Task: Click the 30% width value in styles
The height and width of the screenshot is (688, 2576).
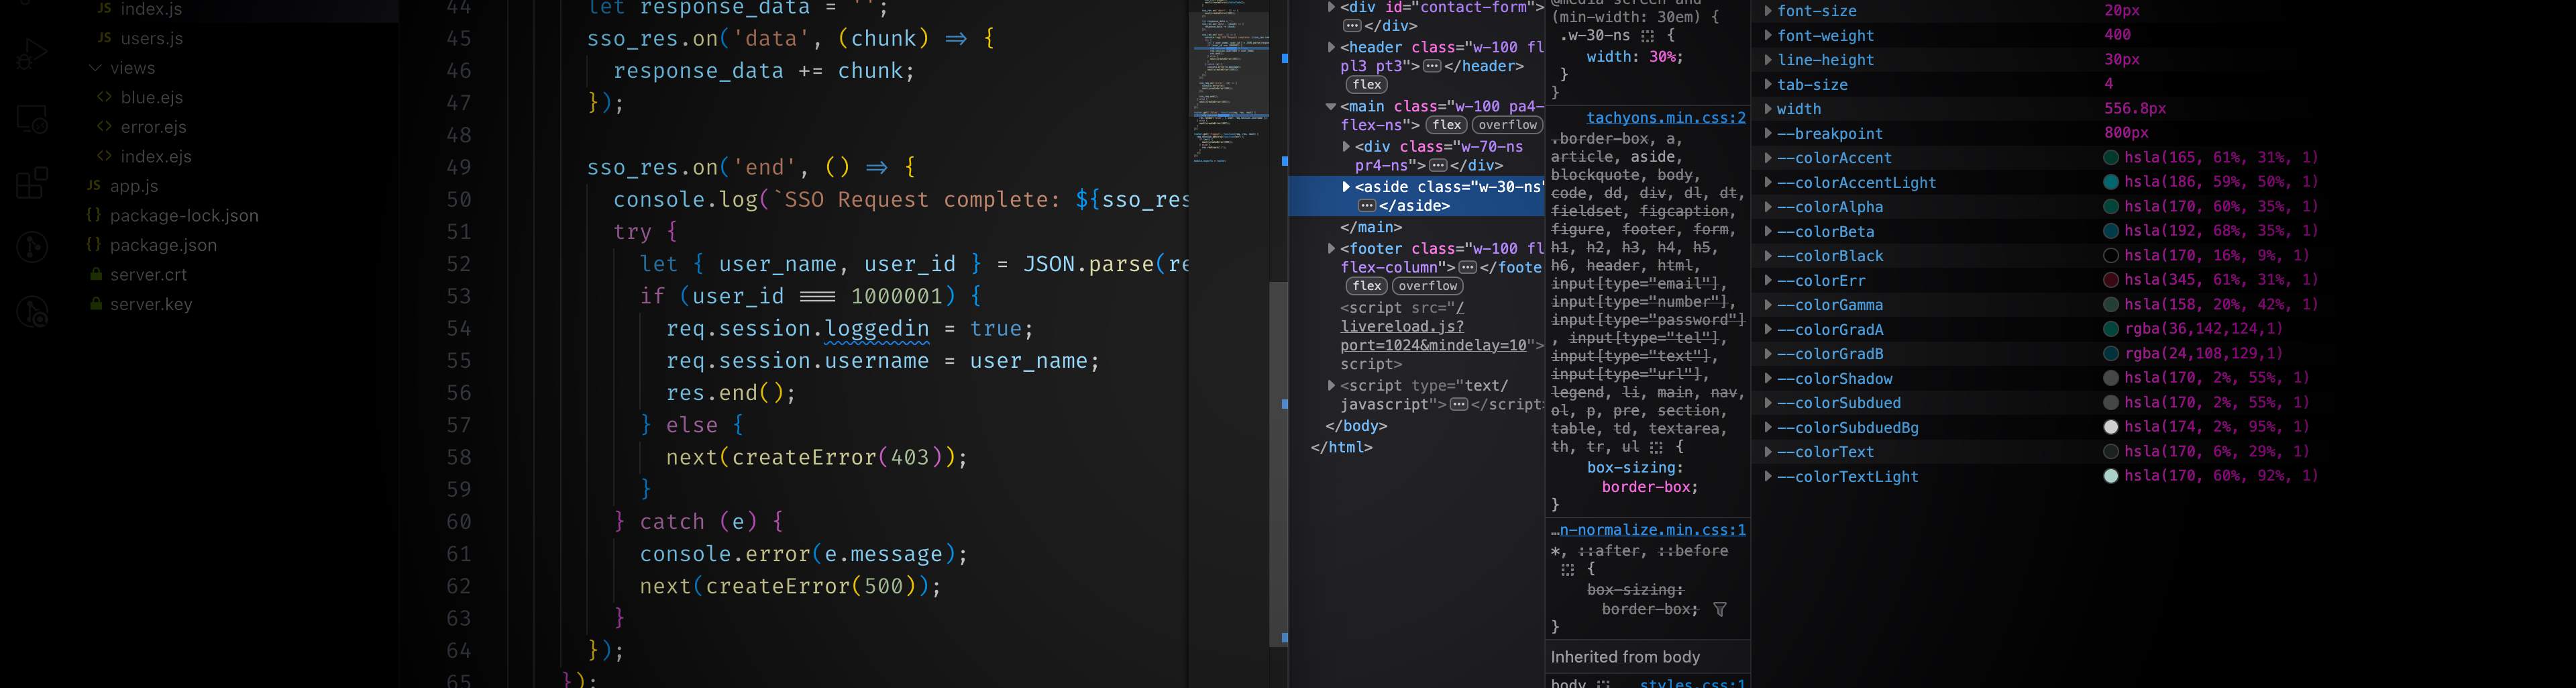Action: point(1663,57)
